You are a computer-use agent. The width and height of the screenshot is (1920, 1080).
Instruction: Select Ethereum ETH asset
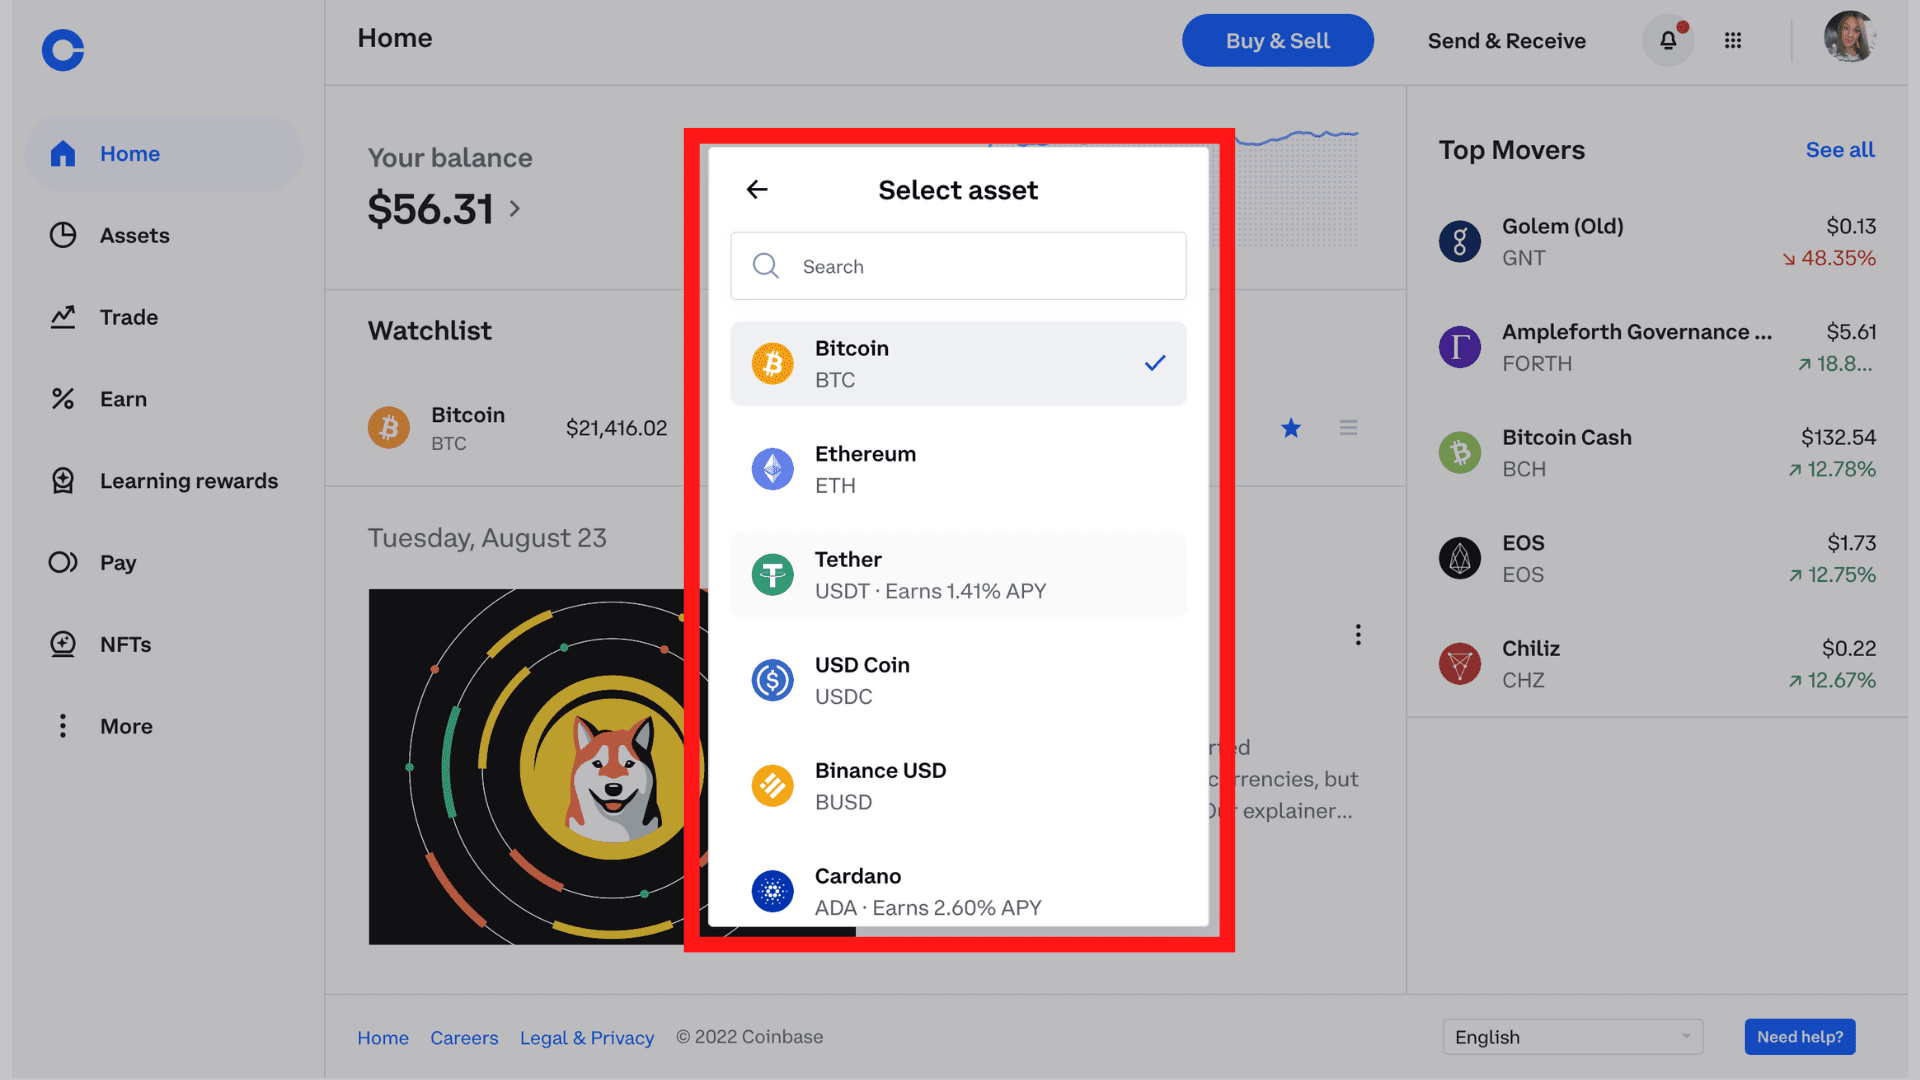pyautogui.click(x=958, y=469)
